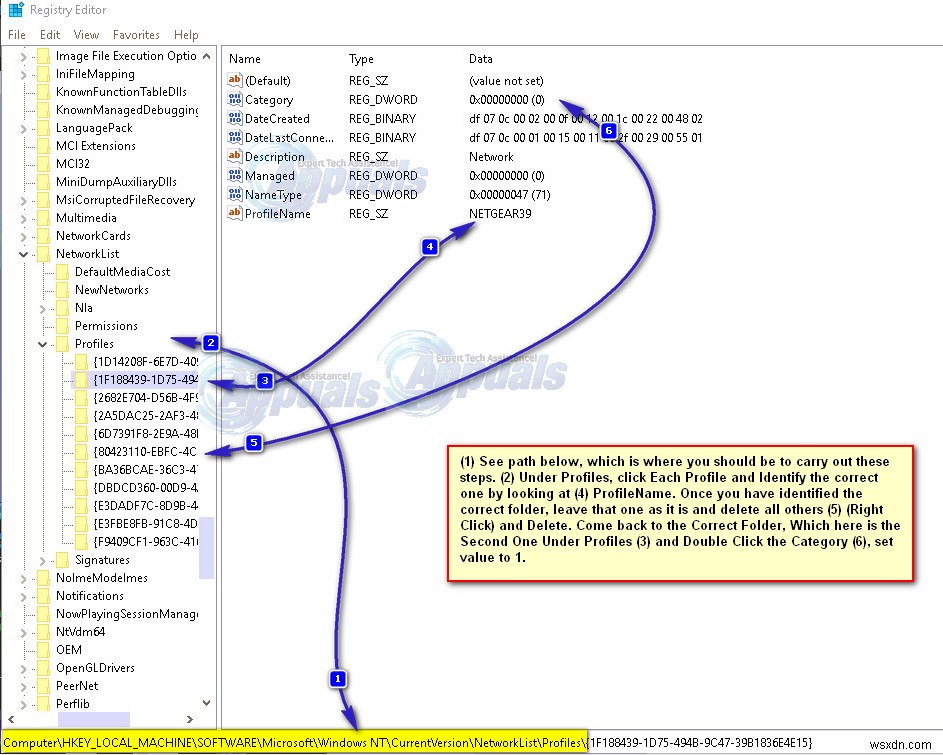Click the NameType DWORD value icon
This screenshot has height=755, width=943.
coord(234,195)
